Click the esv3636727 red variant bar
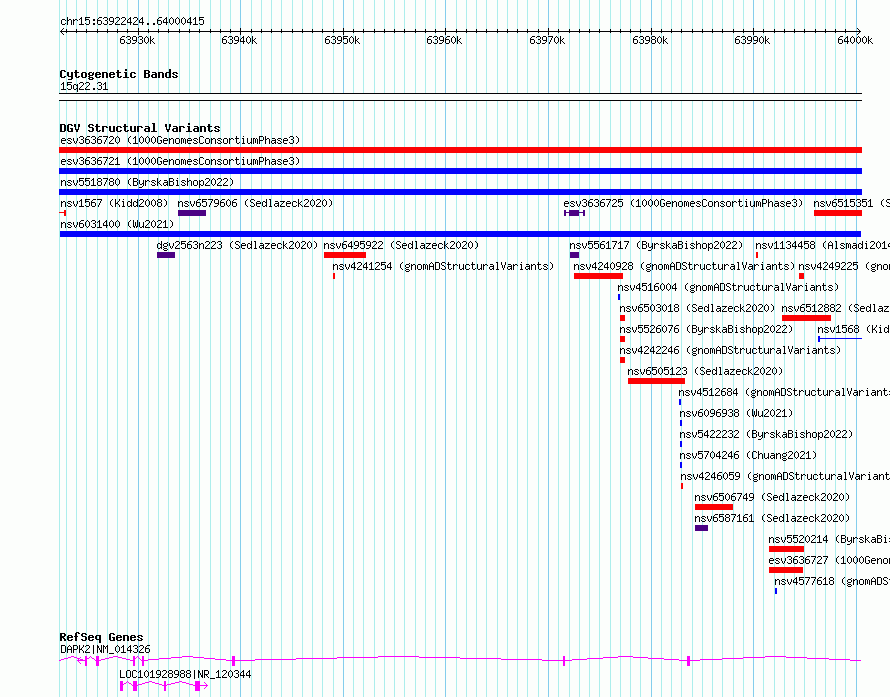This screenshot has width=890, height=697. coord(786,570)
